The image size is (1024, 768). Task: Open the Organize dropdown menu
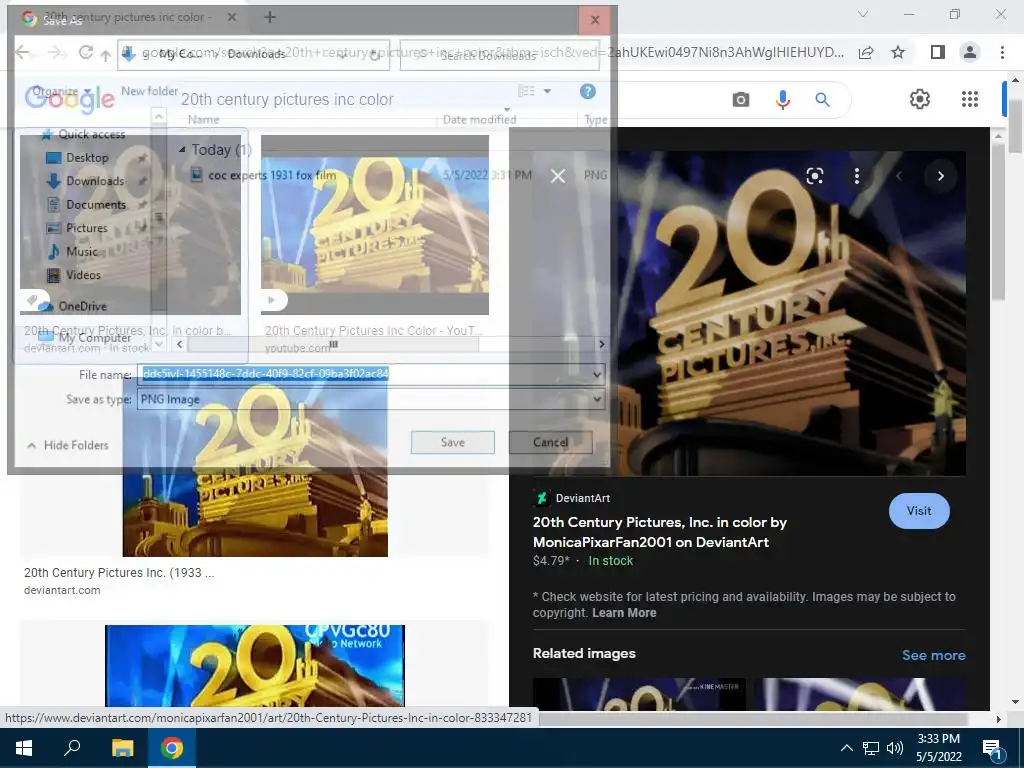click(60, 91)
